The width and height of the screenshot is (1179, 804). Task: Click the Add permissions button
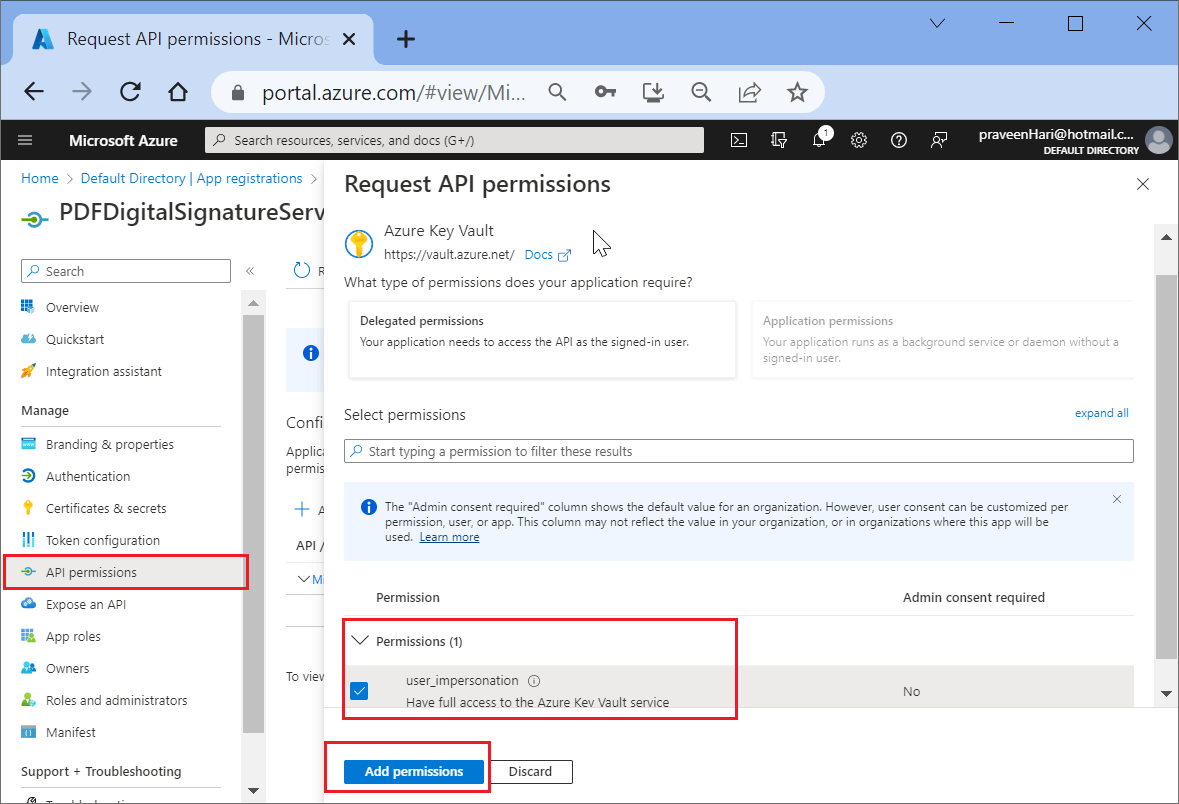[x=414, y=772]
